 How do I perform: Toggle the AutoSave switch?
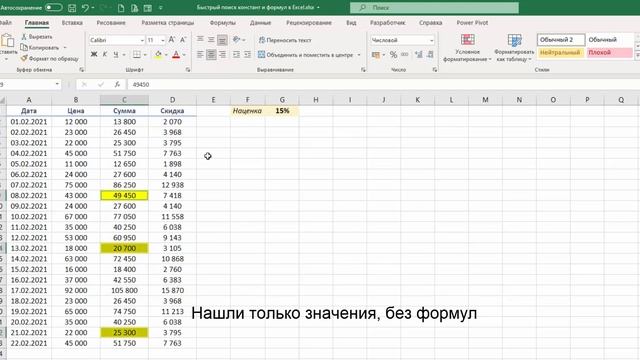coord(53,7)
